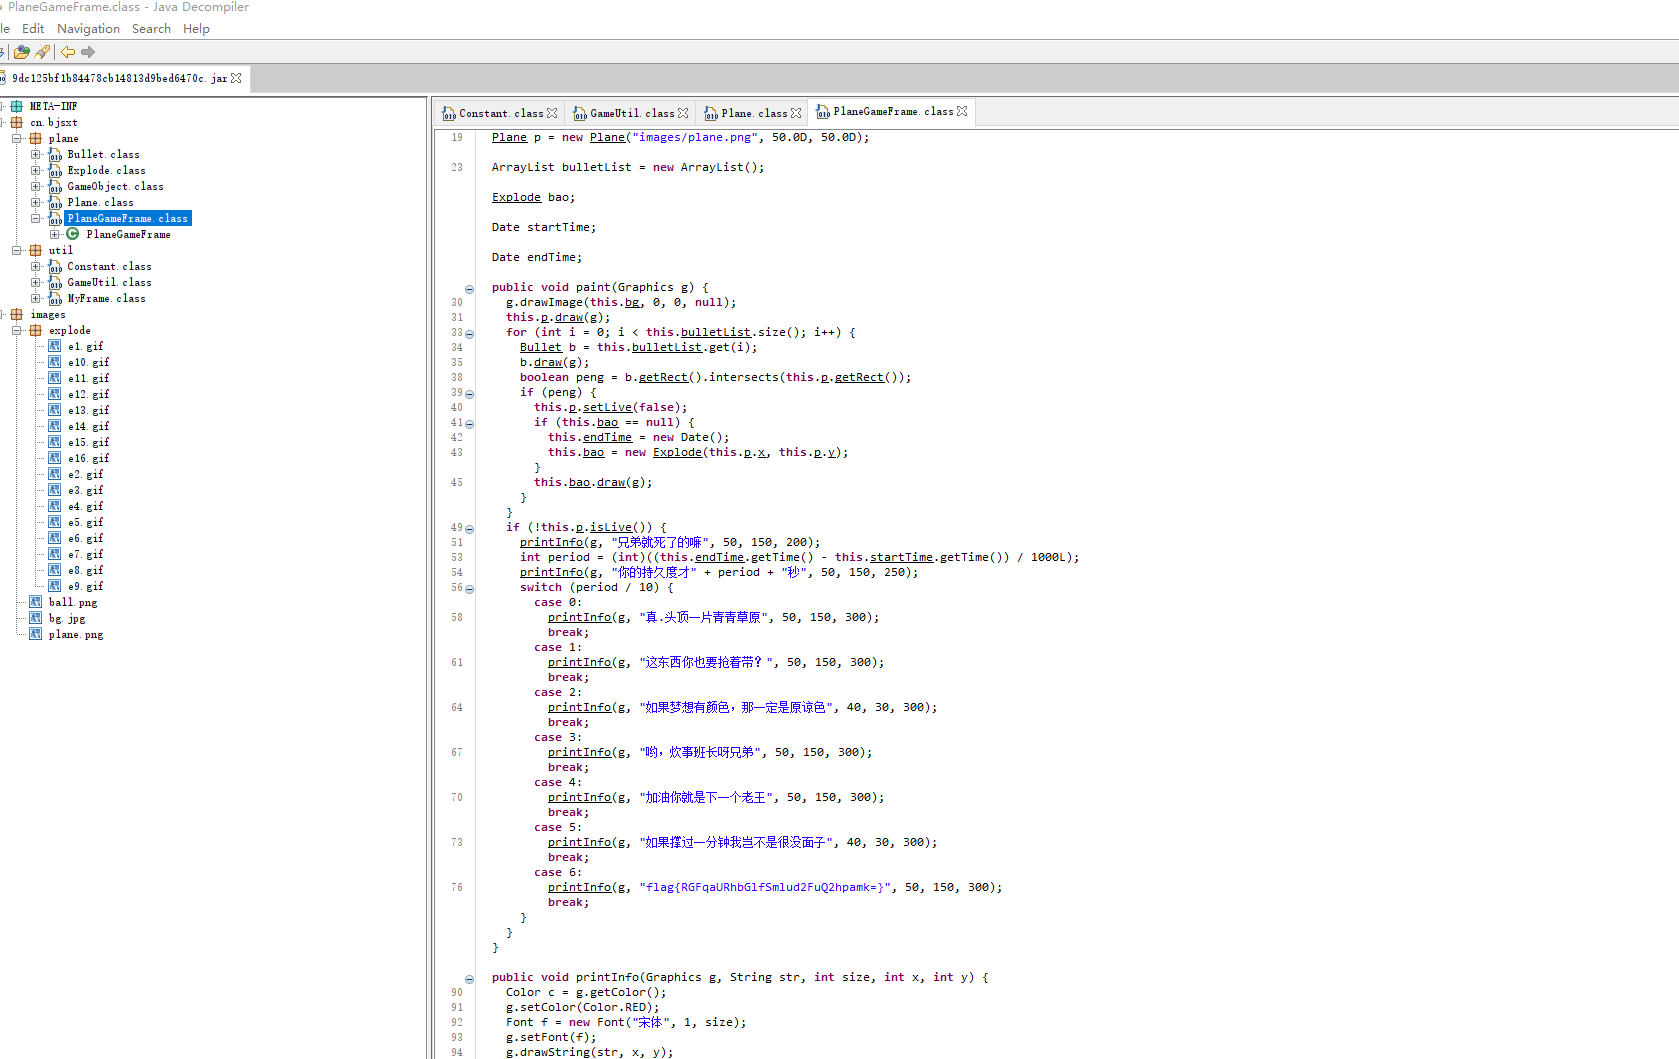1679x1059 pixels.
Task: Select plane.png image file
Action: pos(75,635)
